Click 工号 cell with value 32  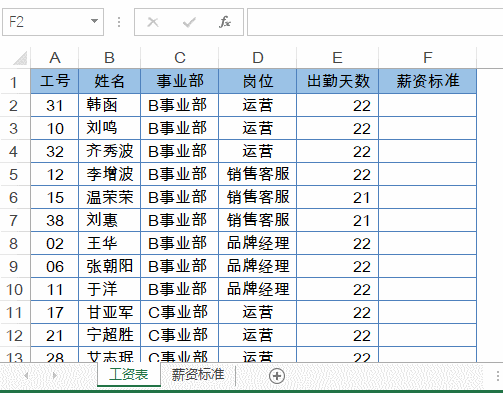click(x=55, y=151)
